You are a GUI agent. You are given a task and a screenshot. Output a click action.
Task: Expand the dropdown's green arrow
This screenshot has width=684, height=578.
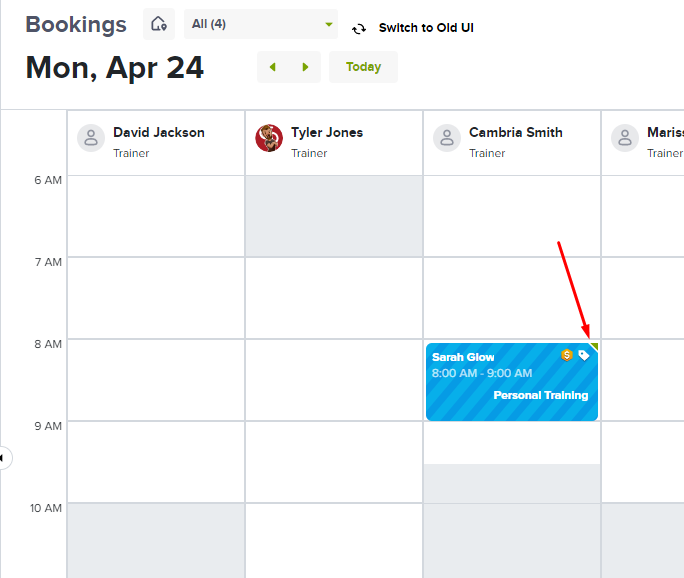click(x=329, y=24)
